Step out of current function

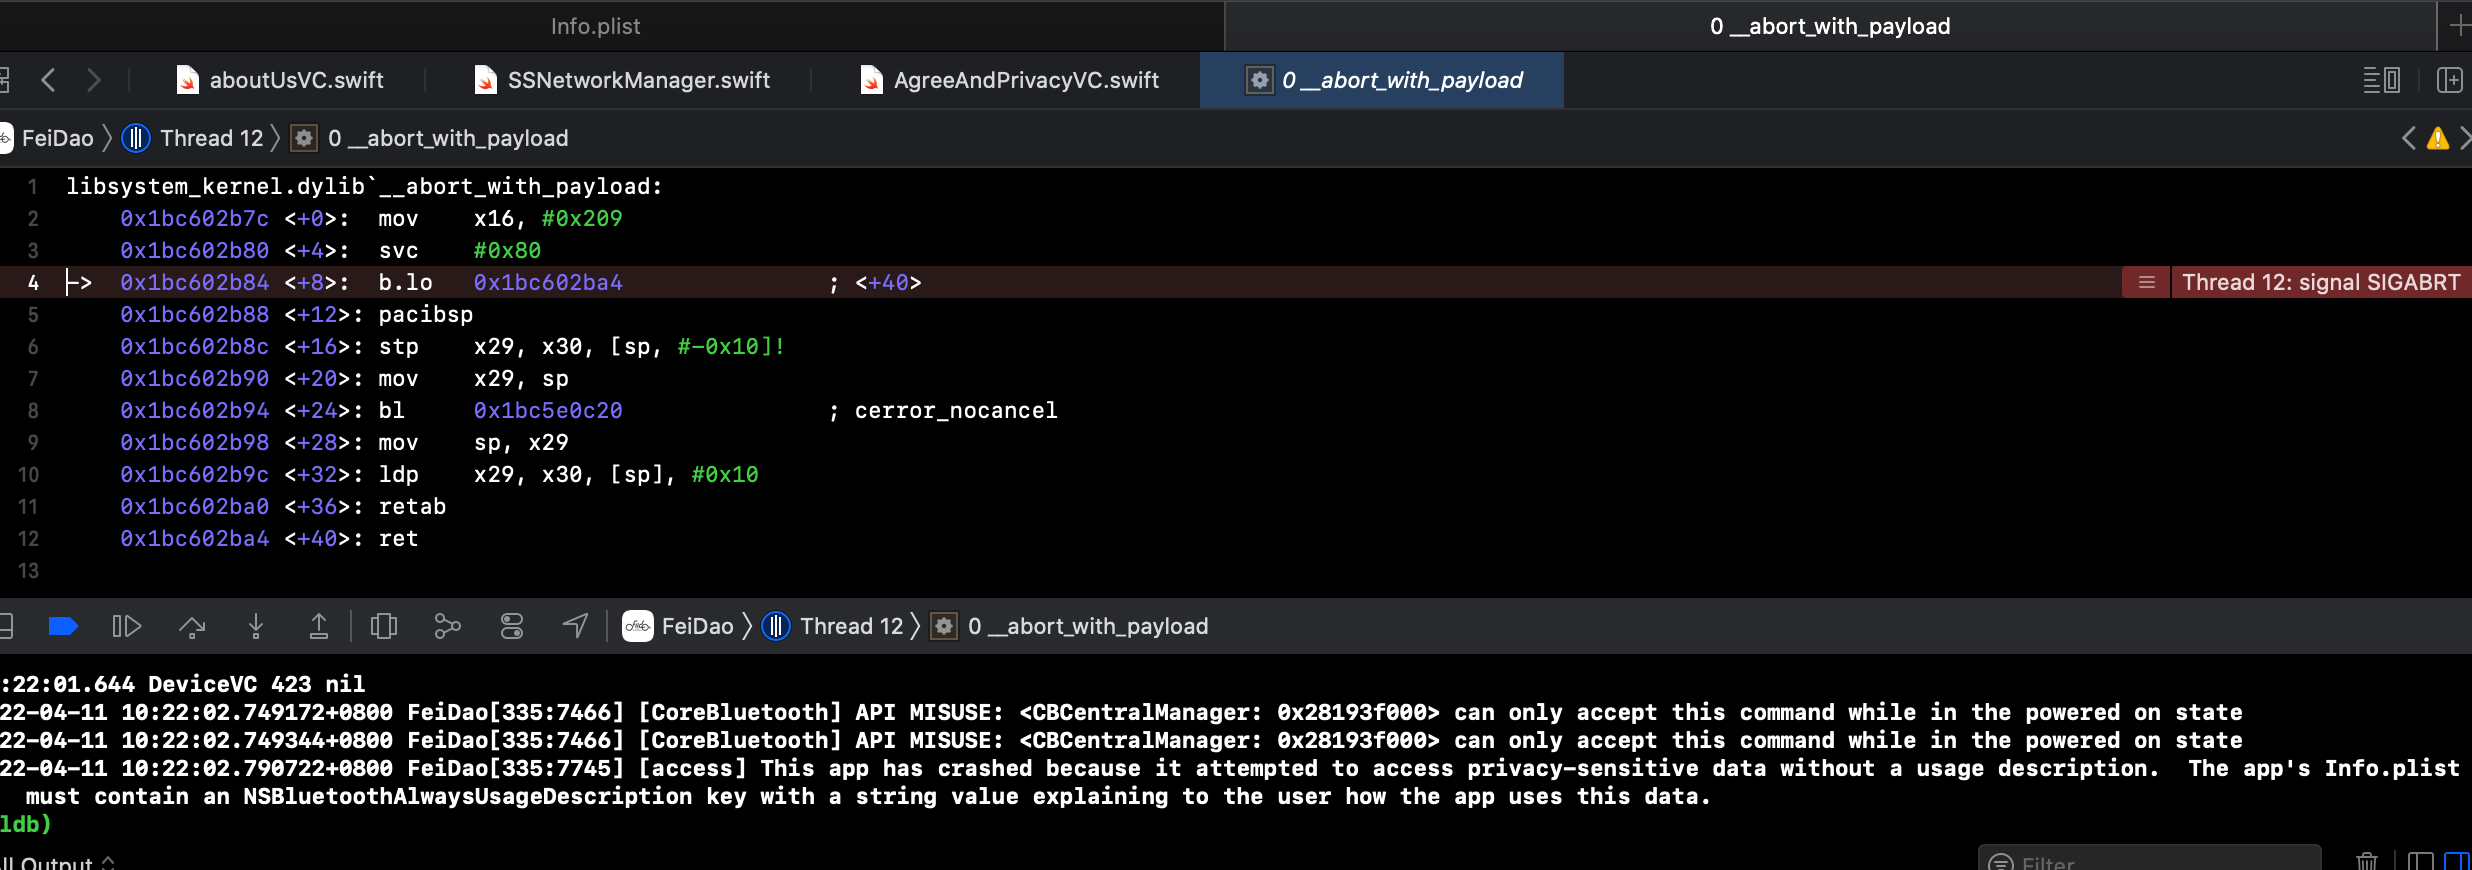pos(318,626)
